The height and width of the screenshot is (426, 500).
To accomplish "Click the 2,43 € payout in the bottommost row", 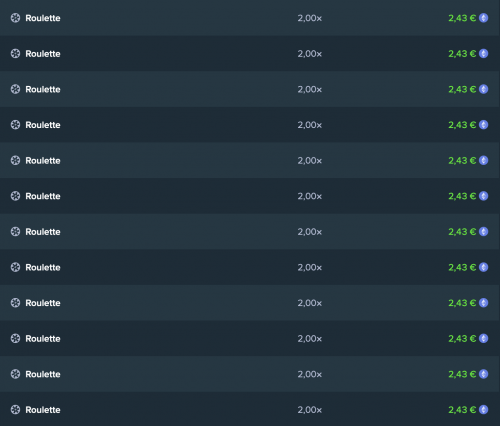I will click(x=462, y=410).
